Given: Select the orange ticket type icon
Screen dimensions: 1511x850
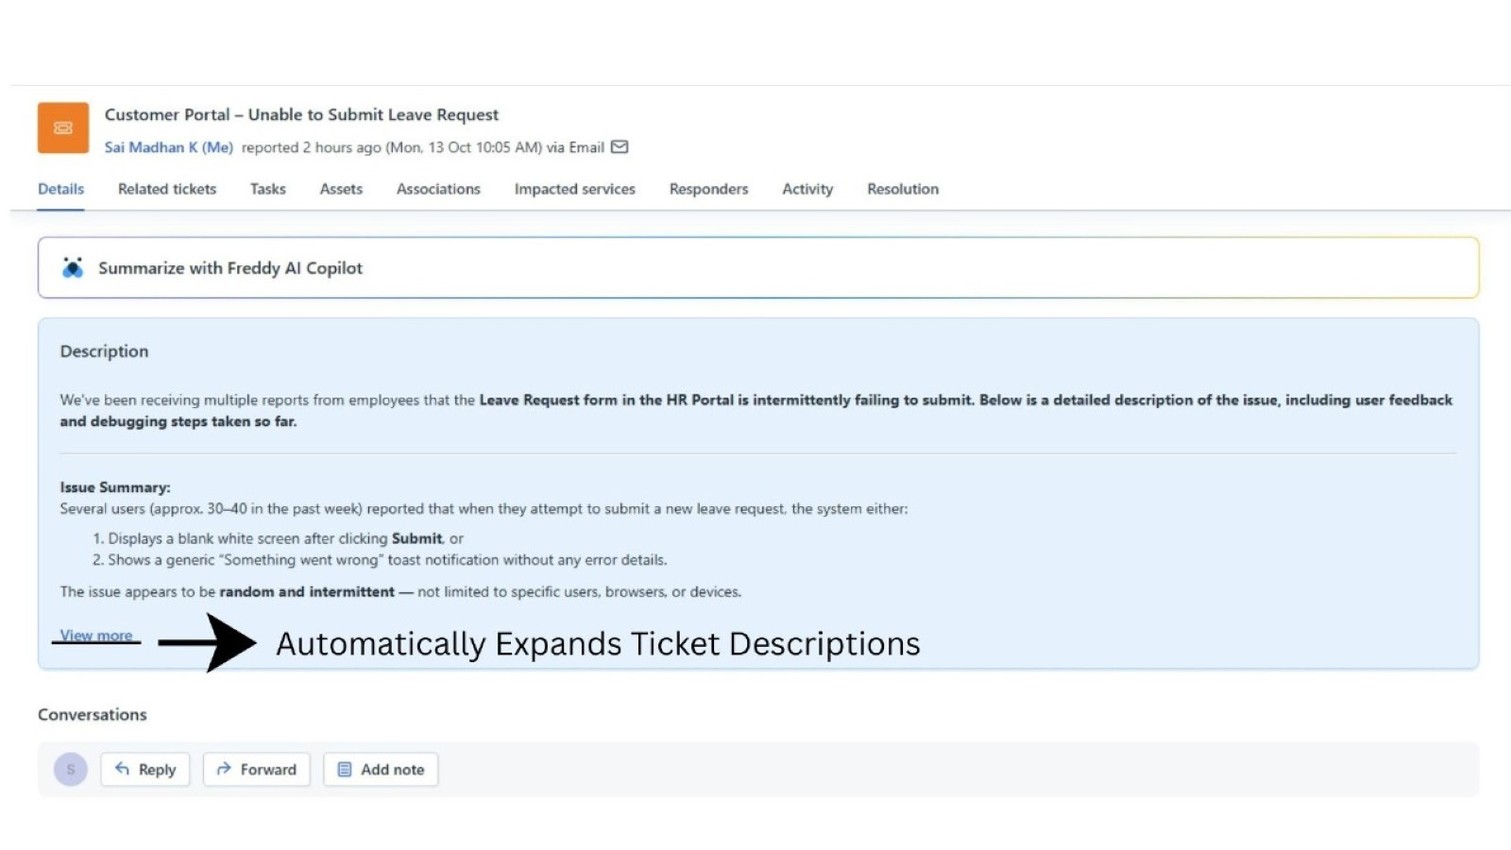Looking at the screenshot, I should pyautogui.click(x=62, y=128).
